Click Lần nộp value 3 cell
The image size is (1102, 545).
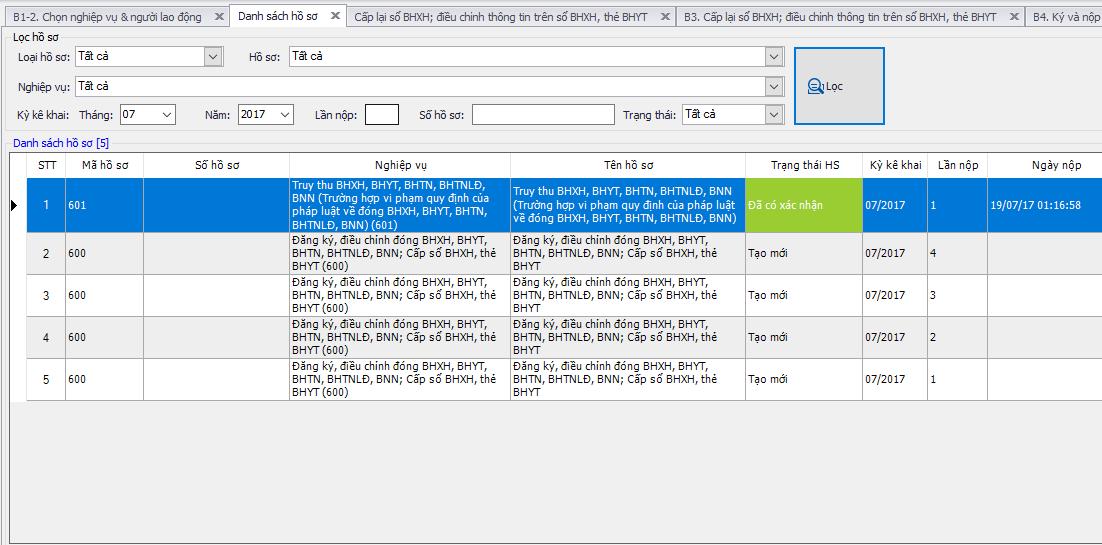(957, 295)
